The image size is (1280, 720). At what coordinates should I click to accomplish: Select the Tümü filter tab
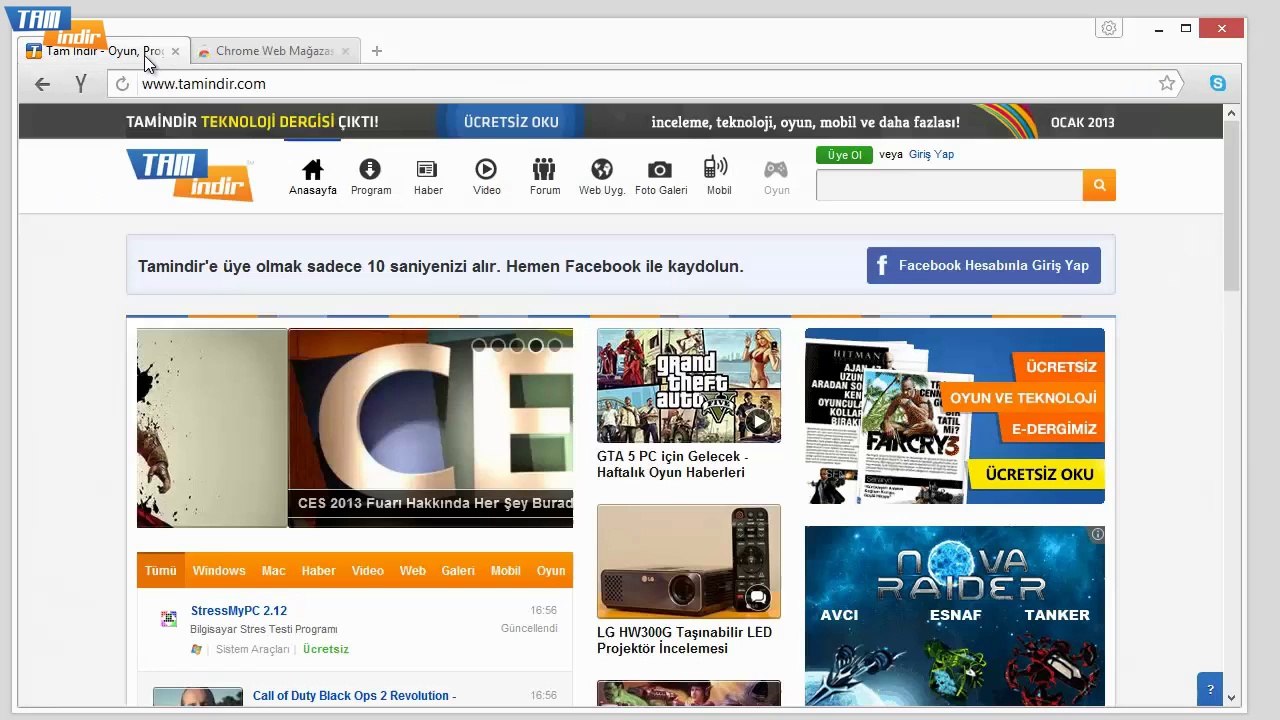(160, 571)
